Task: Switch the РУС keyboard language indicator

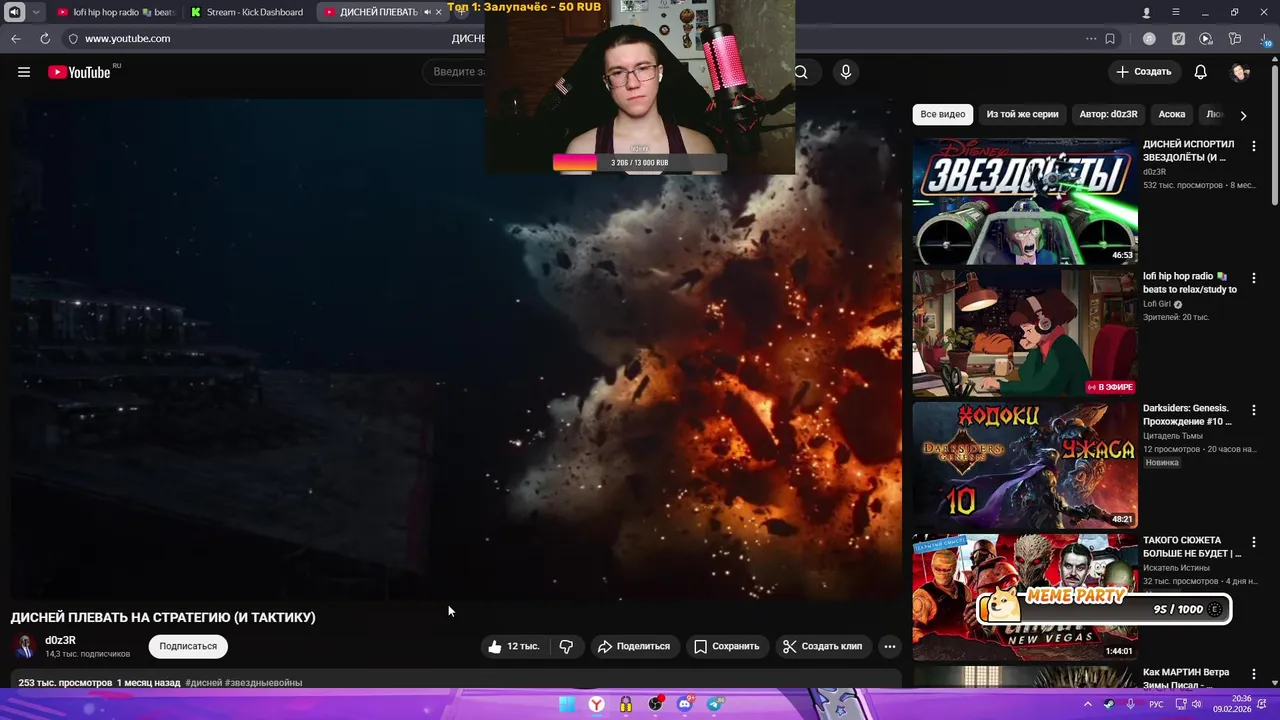Action: click(1156, 704)
